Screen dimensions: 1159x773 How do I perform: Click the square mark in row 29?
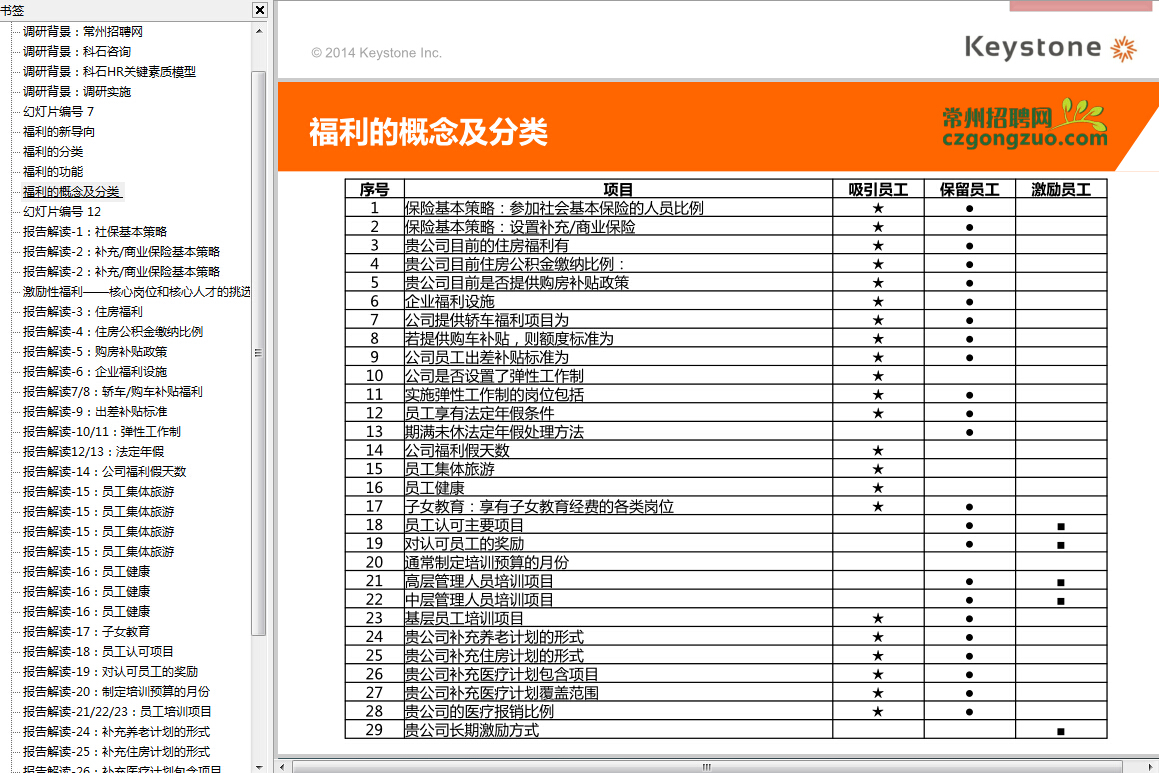point(1061,731)
